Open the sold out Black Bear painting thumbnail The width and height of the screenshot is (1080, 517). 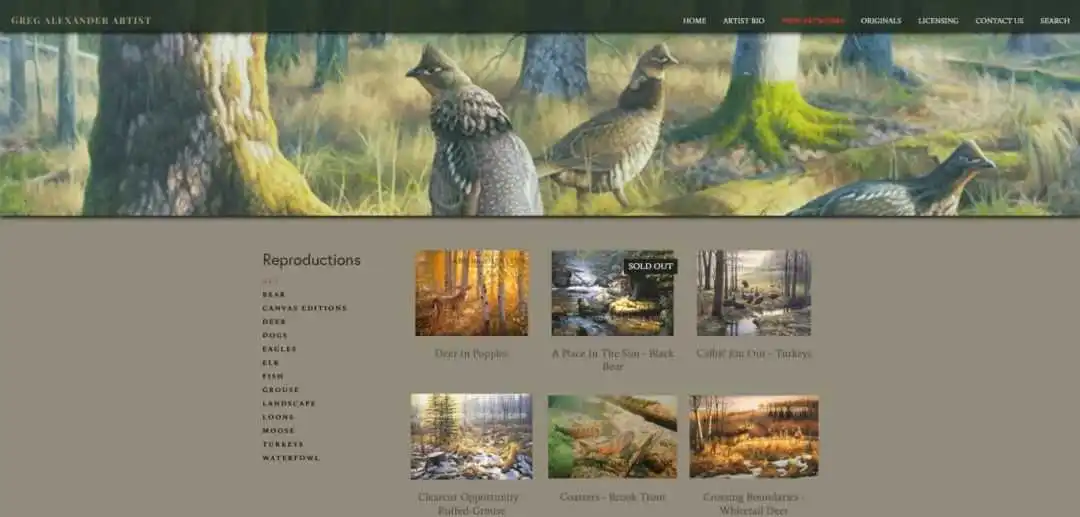(612, 293)
